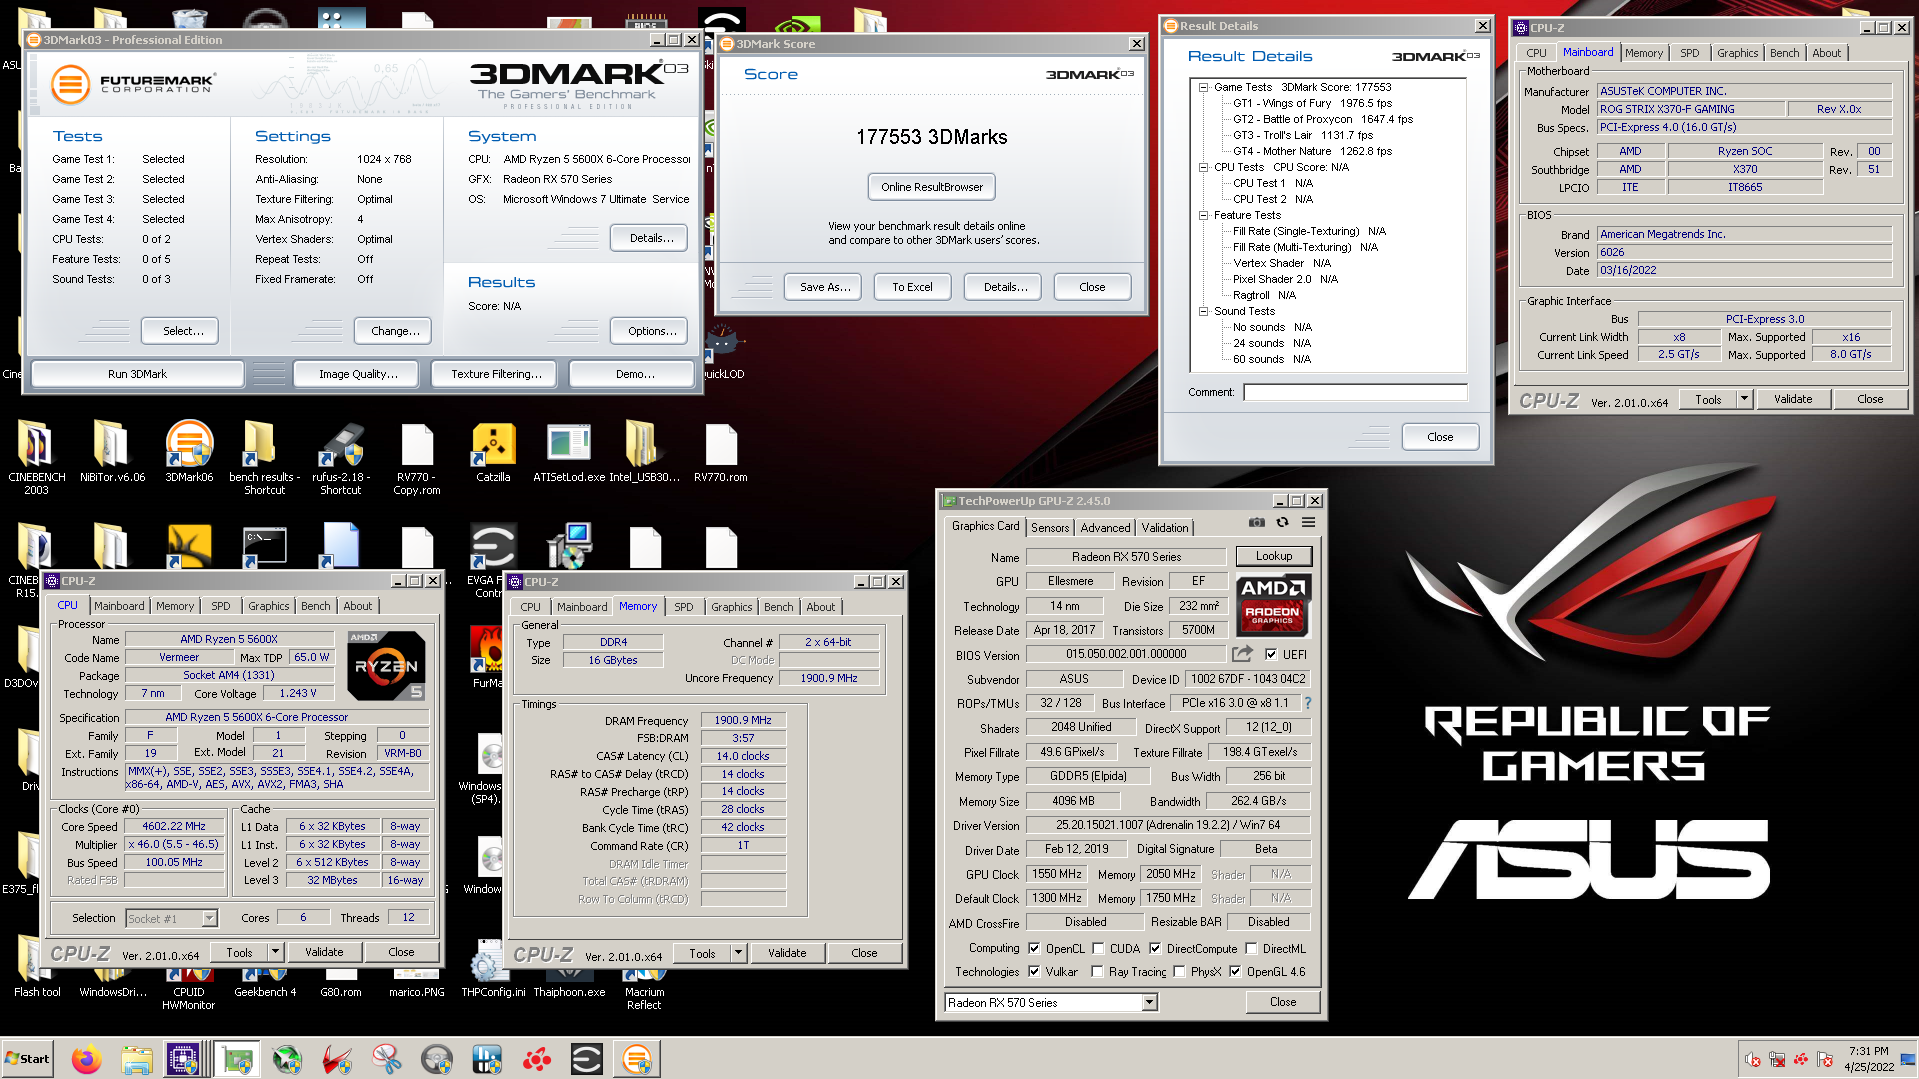Viewport: 1919px width, 1079px height.
Task: Click the Start button
Action: point(27,1059)
